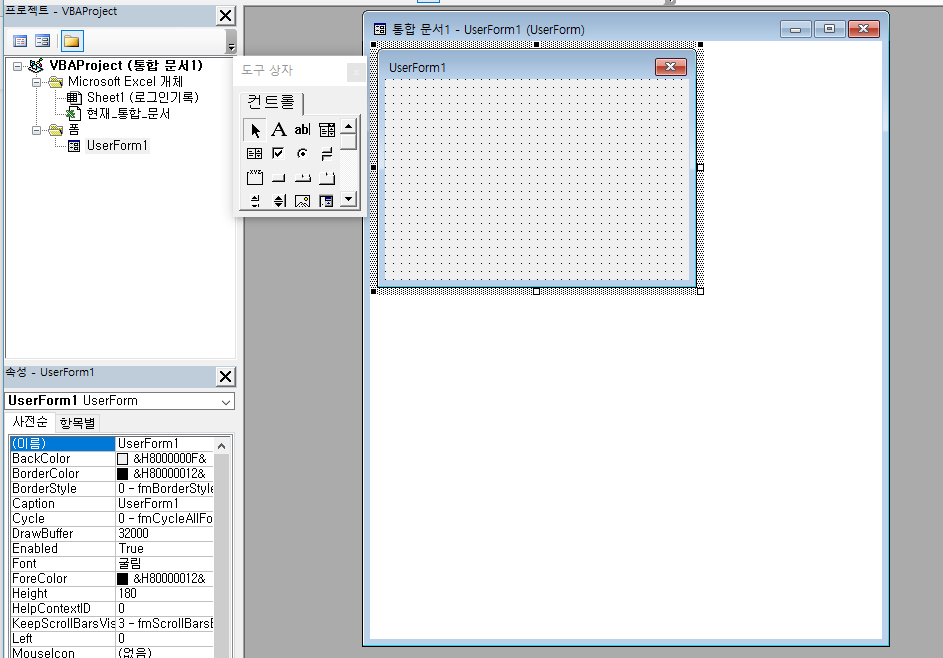Viewport: 943px width, 658px height.
Task: Select UserForm1 in project tree
Action: coord(117,146)
